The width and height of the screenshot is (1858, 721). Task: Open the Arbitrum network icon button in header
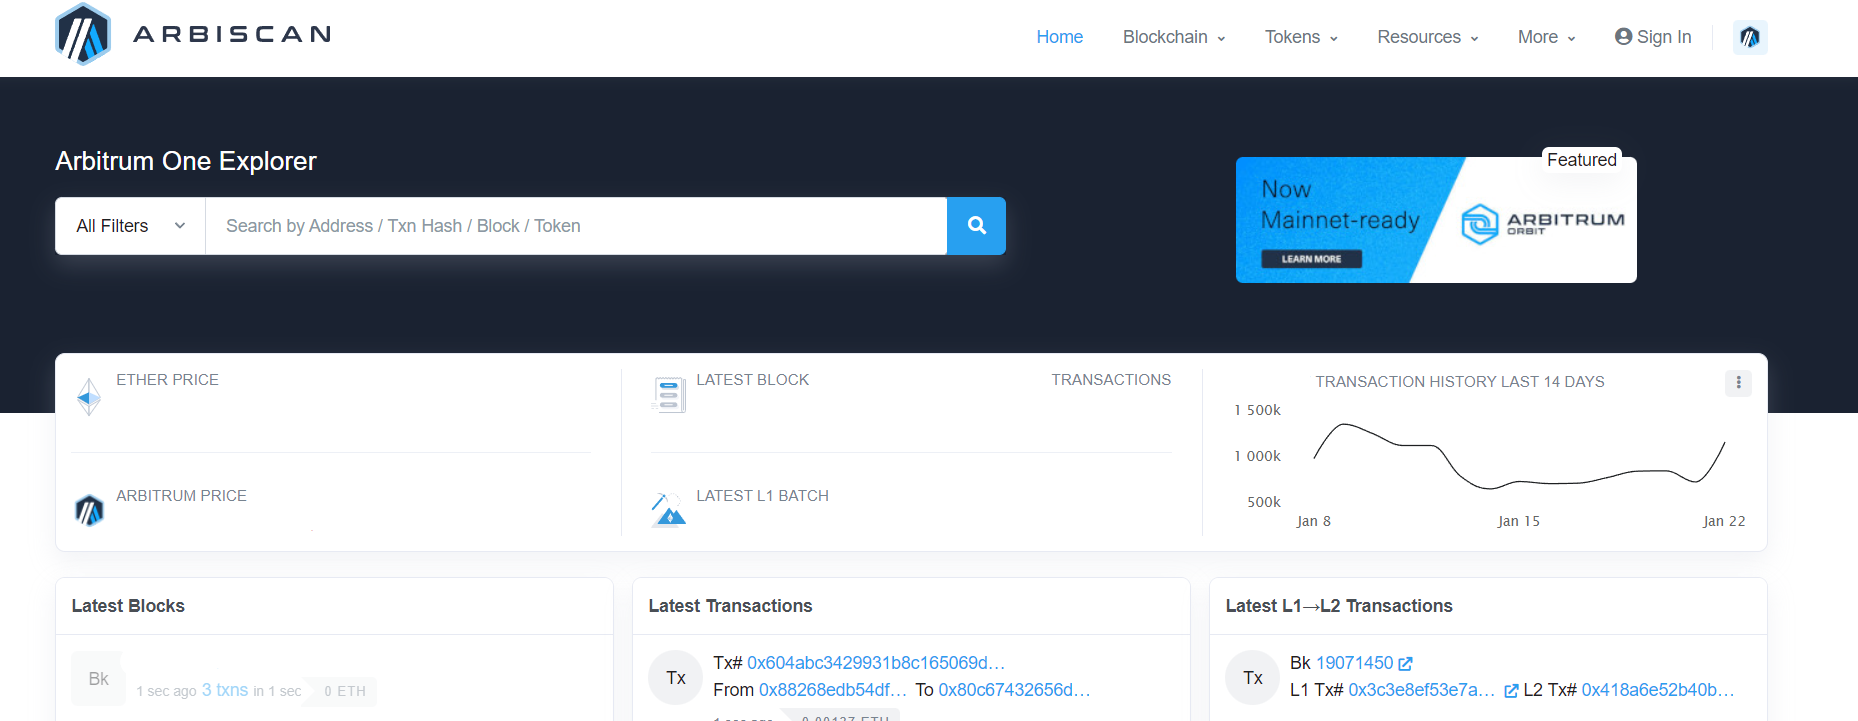point(1750,37)
